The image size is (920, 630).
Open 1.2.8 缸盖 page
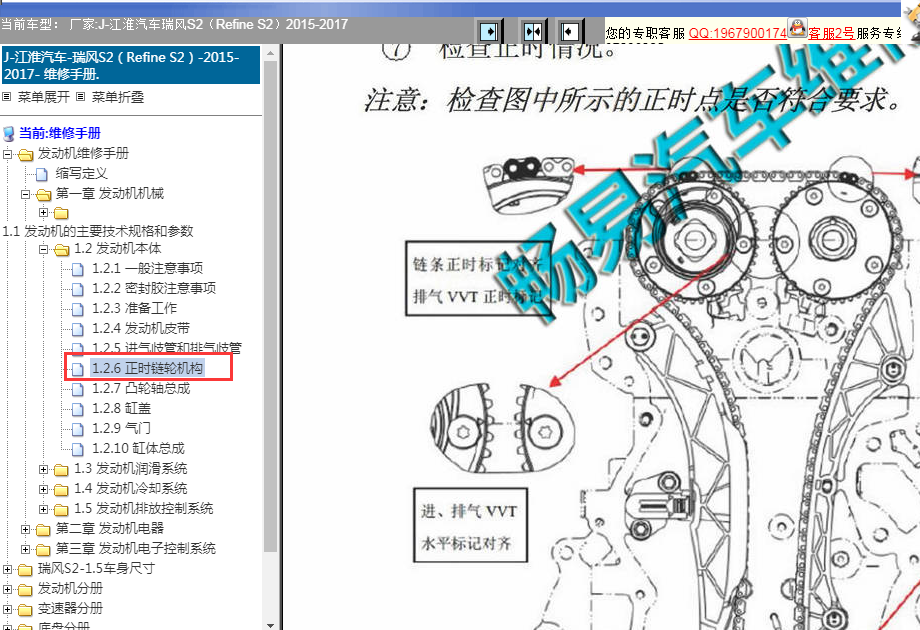pyautogui.click(x=121, y=408)
